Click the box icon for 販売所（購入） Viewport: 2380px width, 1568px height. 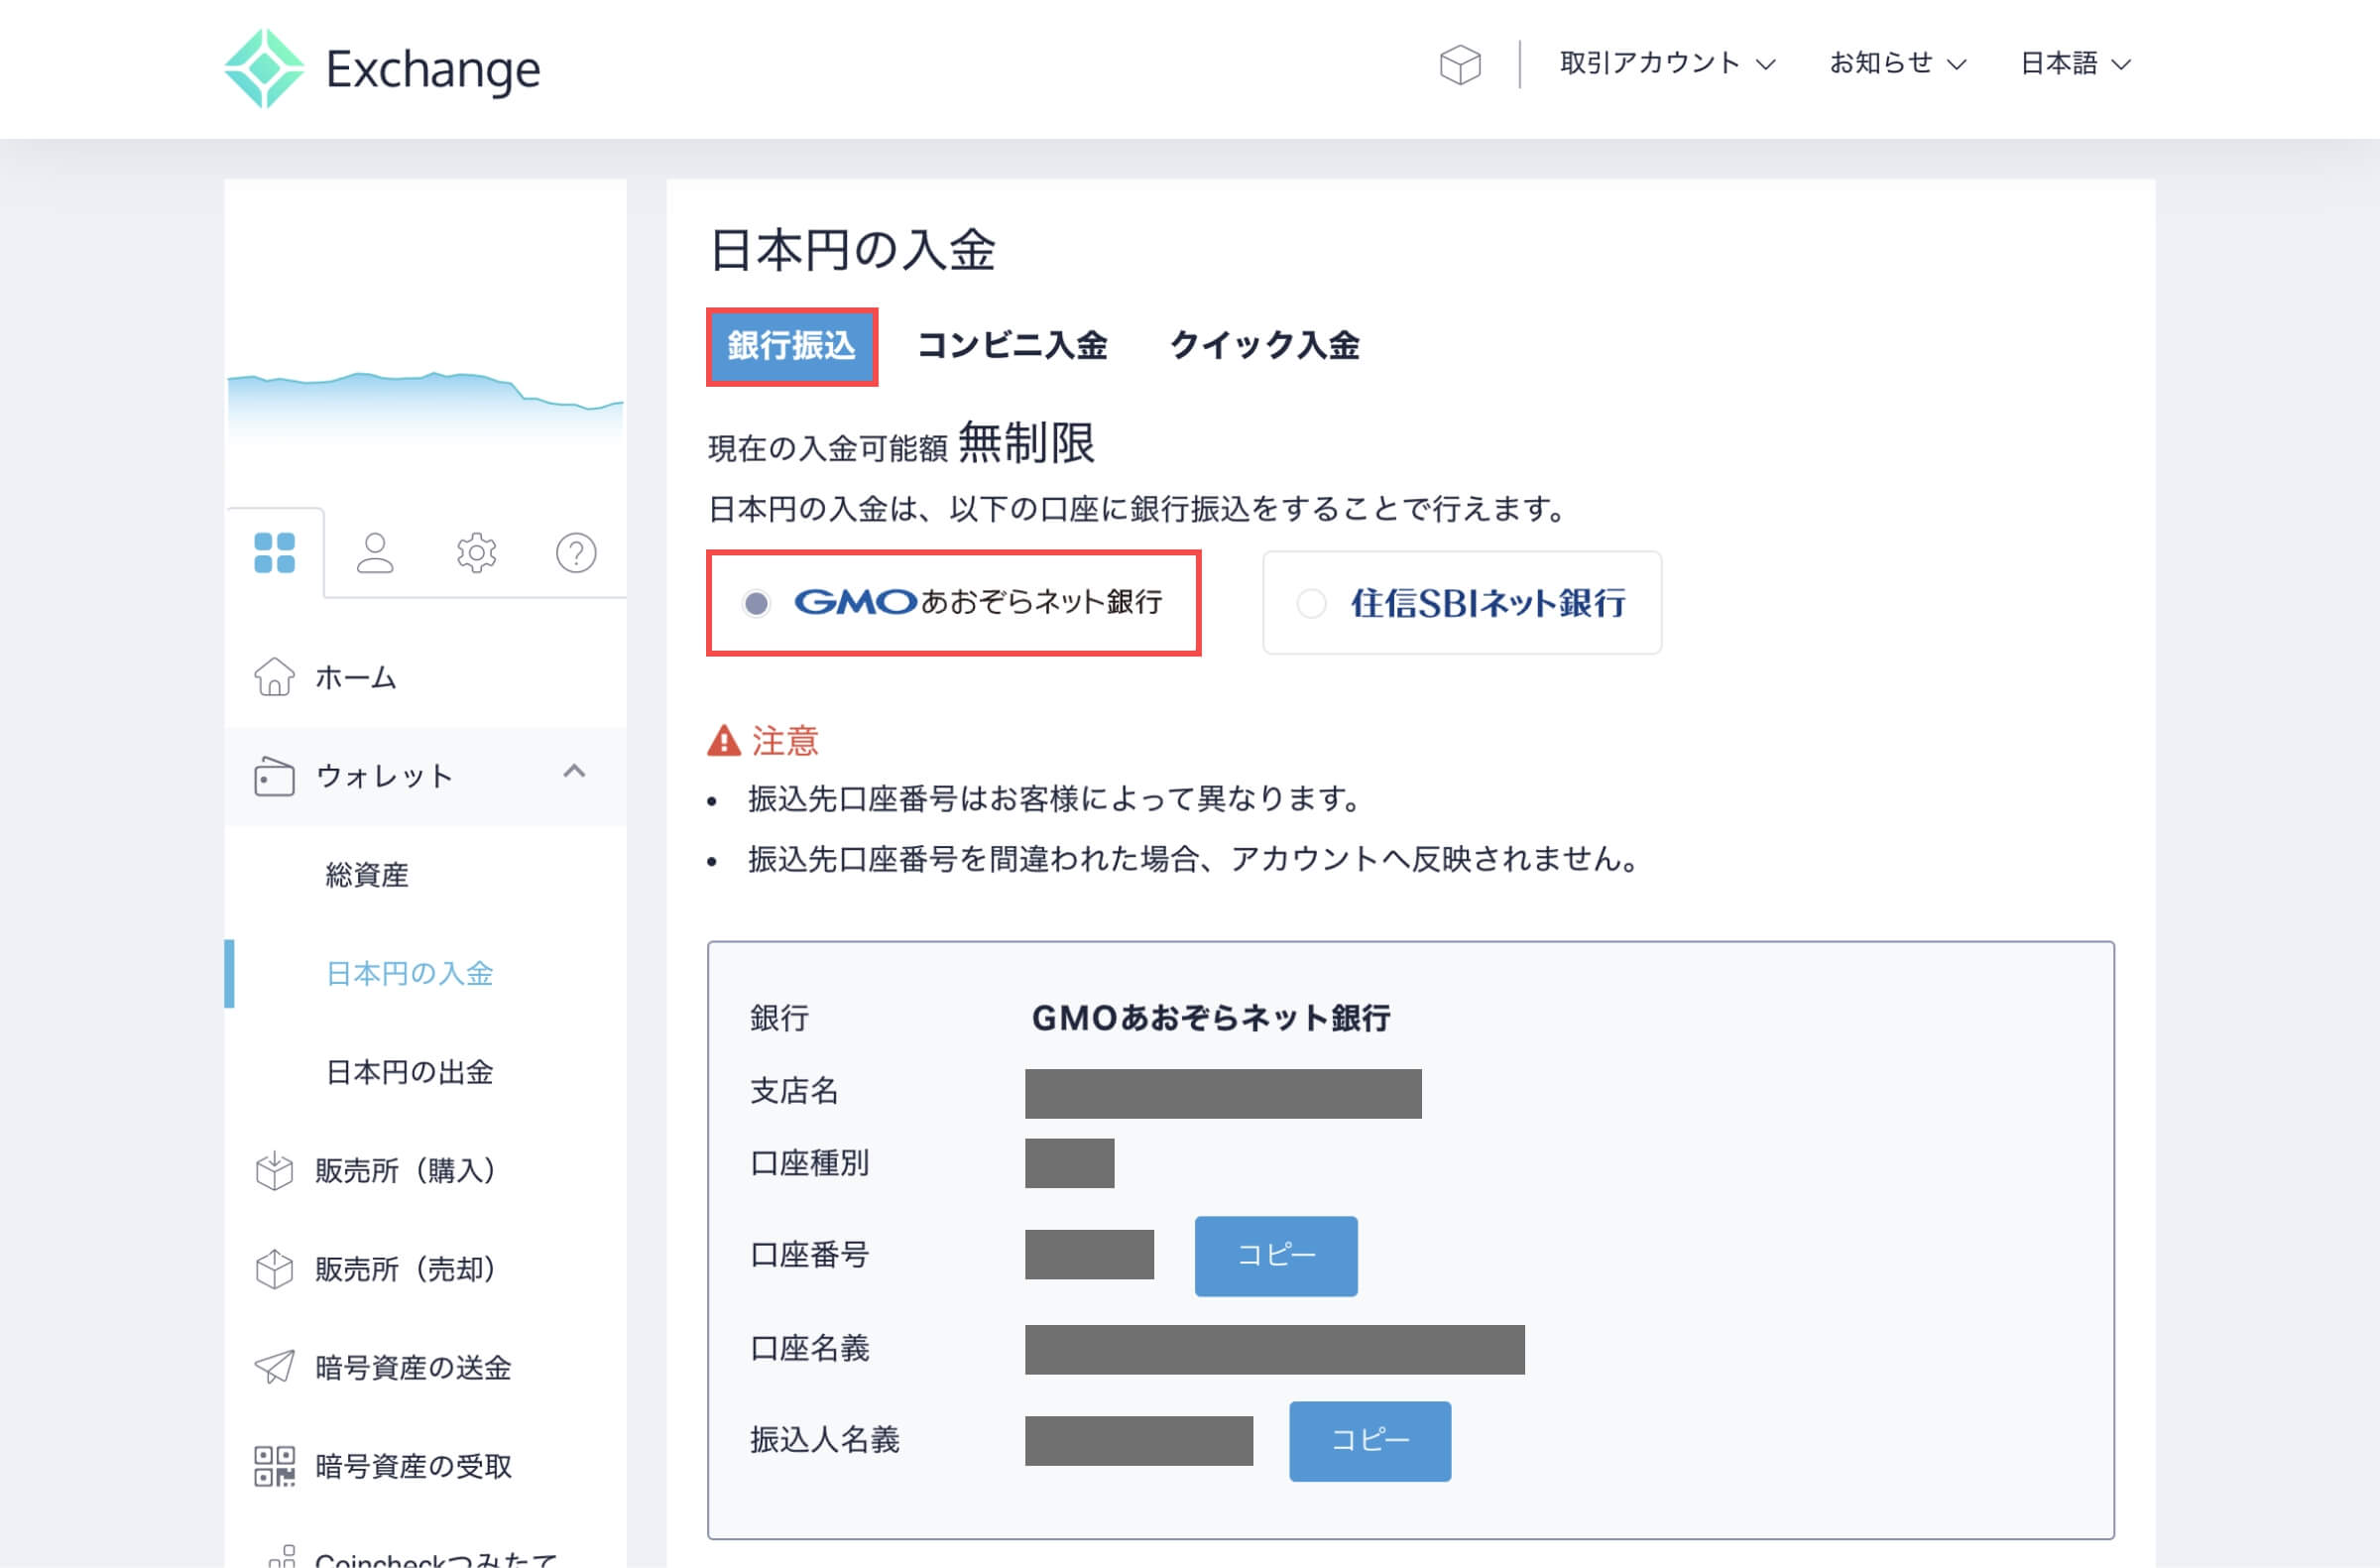(x=274, y=1171)
